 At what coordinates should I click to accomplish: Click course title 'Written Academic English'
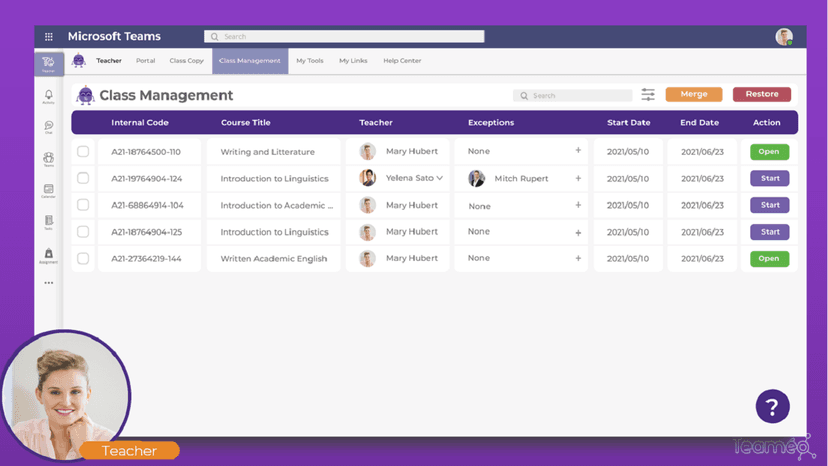pos(274,258)
